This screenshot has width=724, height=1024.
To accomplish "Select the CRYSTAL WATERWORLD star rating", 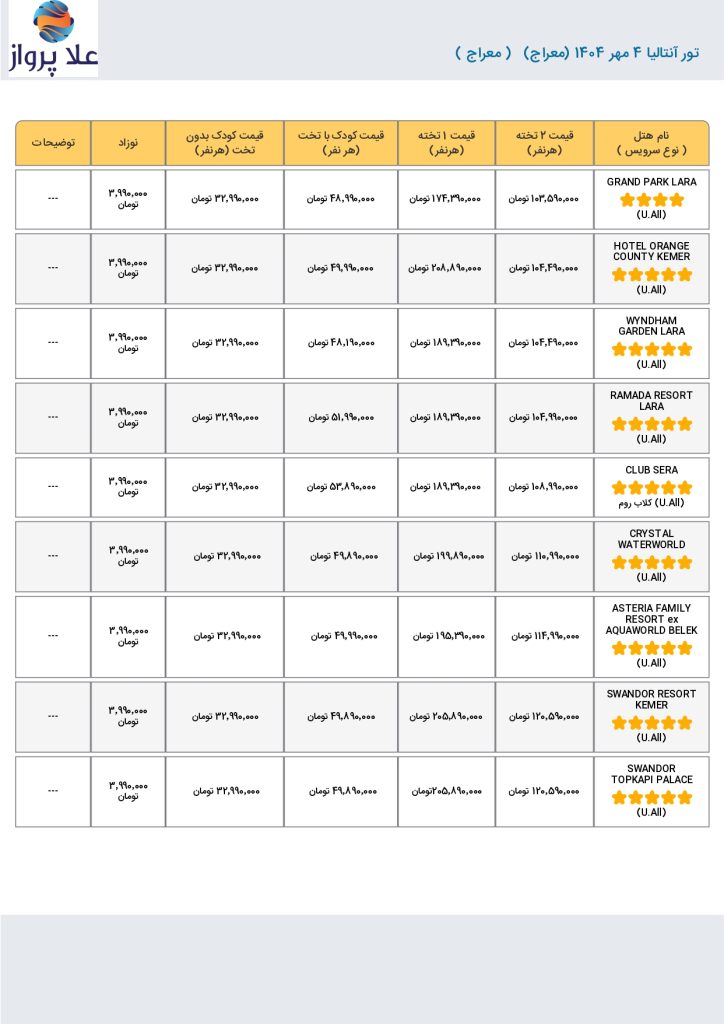I will tap(651, 562).
